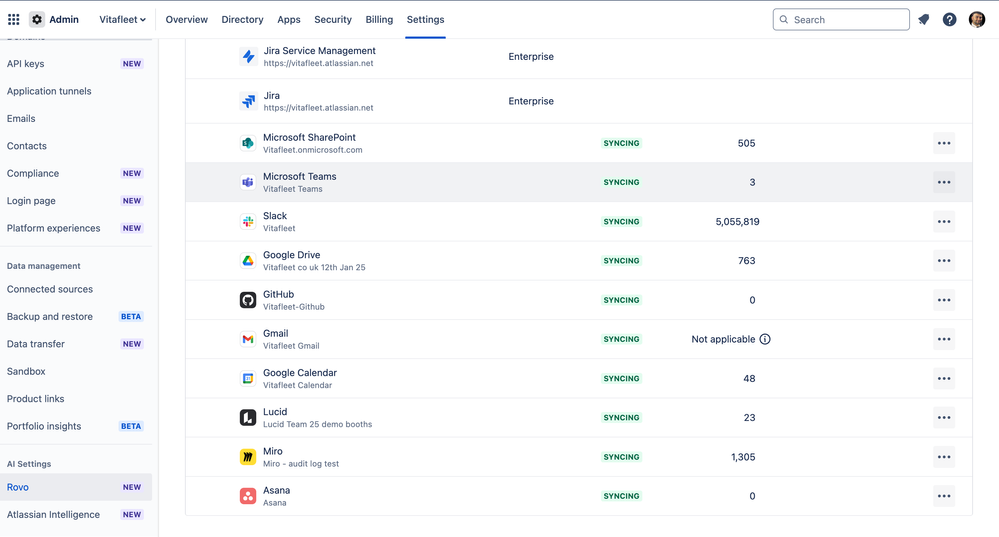
Task: Select the Settings tab
Action: point(426,20)
